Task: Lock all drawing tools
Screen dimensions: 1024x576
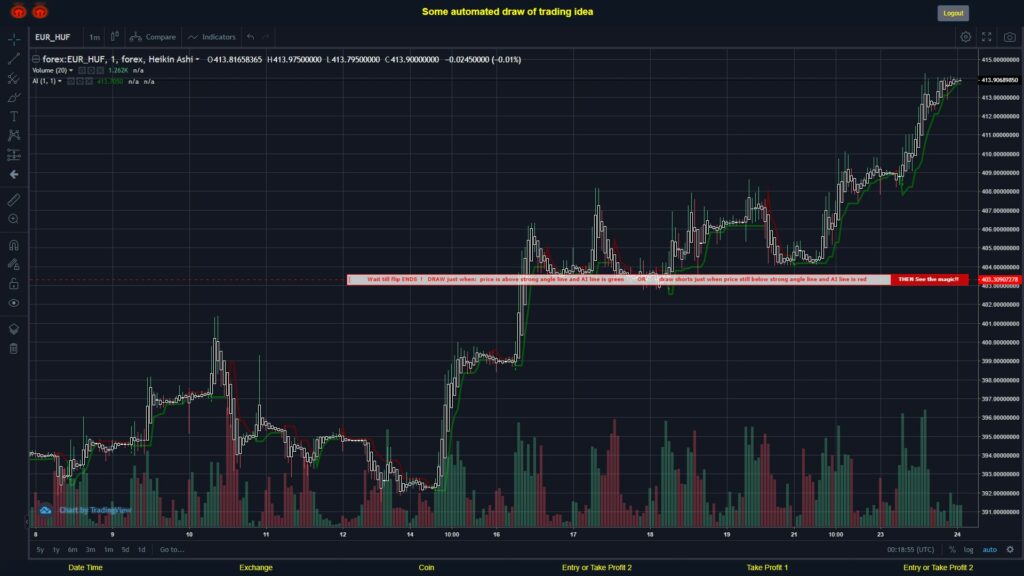Action: point(14,283)
